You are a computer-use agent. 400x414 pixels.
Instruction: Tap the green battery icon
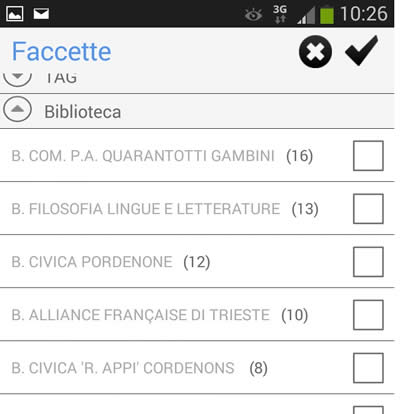(327, 15)
